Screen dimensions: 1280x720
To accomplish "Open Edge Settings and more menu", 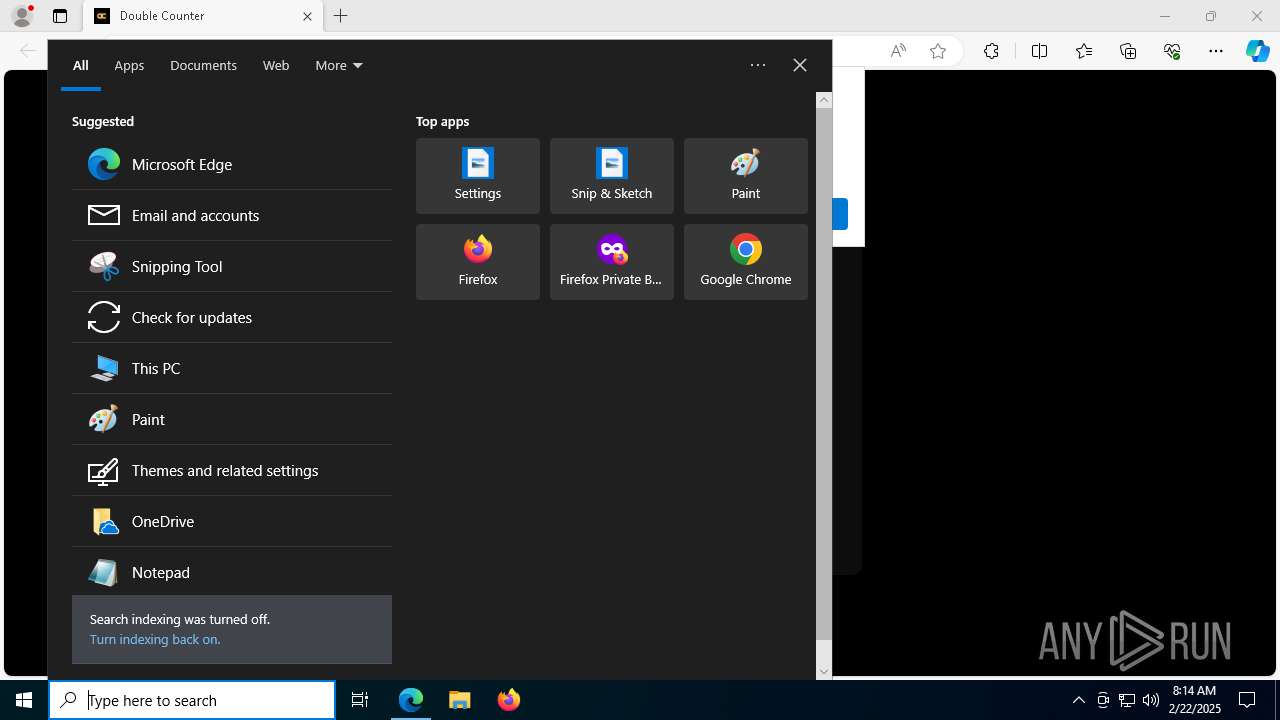I will pos(1216,51).
